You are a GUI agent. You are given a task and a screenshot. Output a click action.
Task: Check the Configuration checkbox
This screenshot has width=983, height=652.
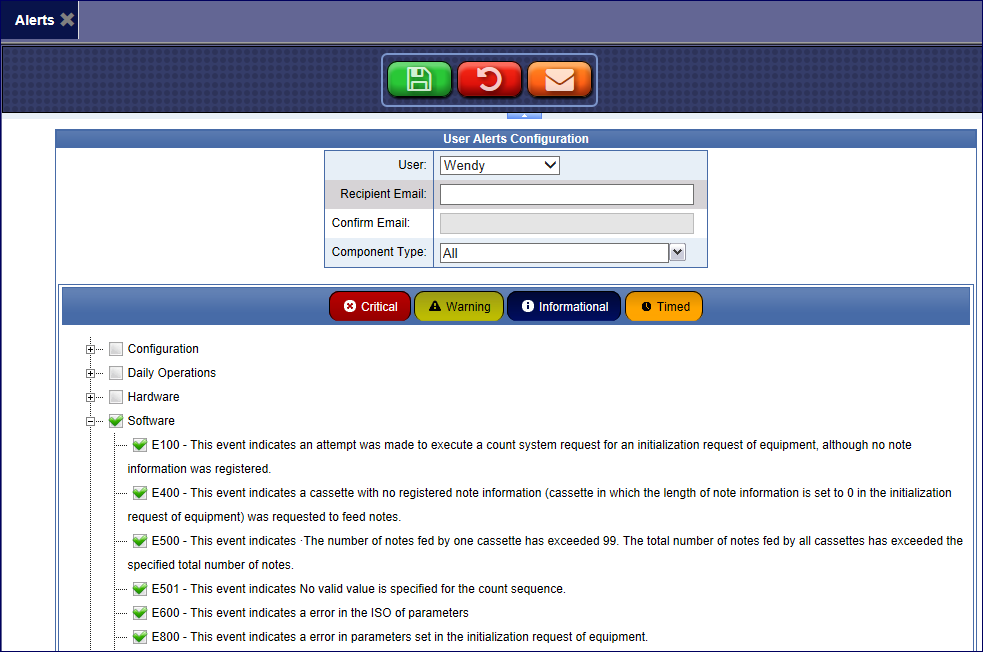coord(116,349)
